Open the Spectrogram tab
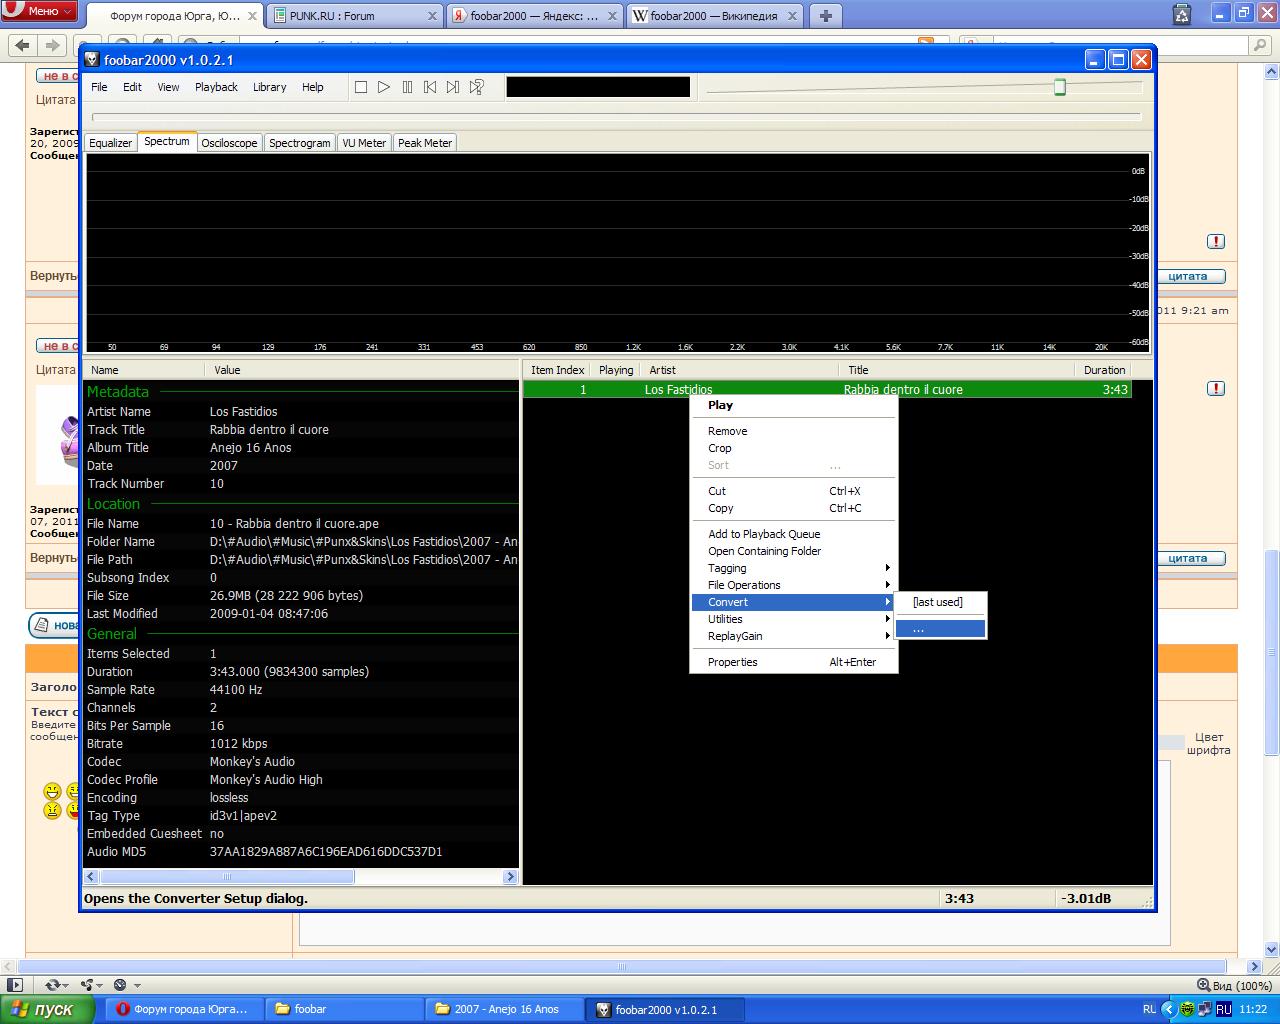Viewport: 1280px width, 1024px height. (299, 143)
